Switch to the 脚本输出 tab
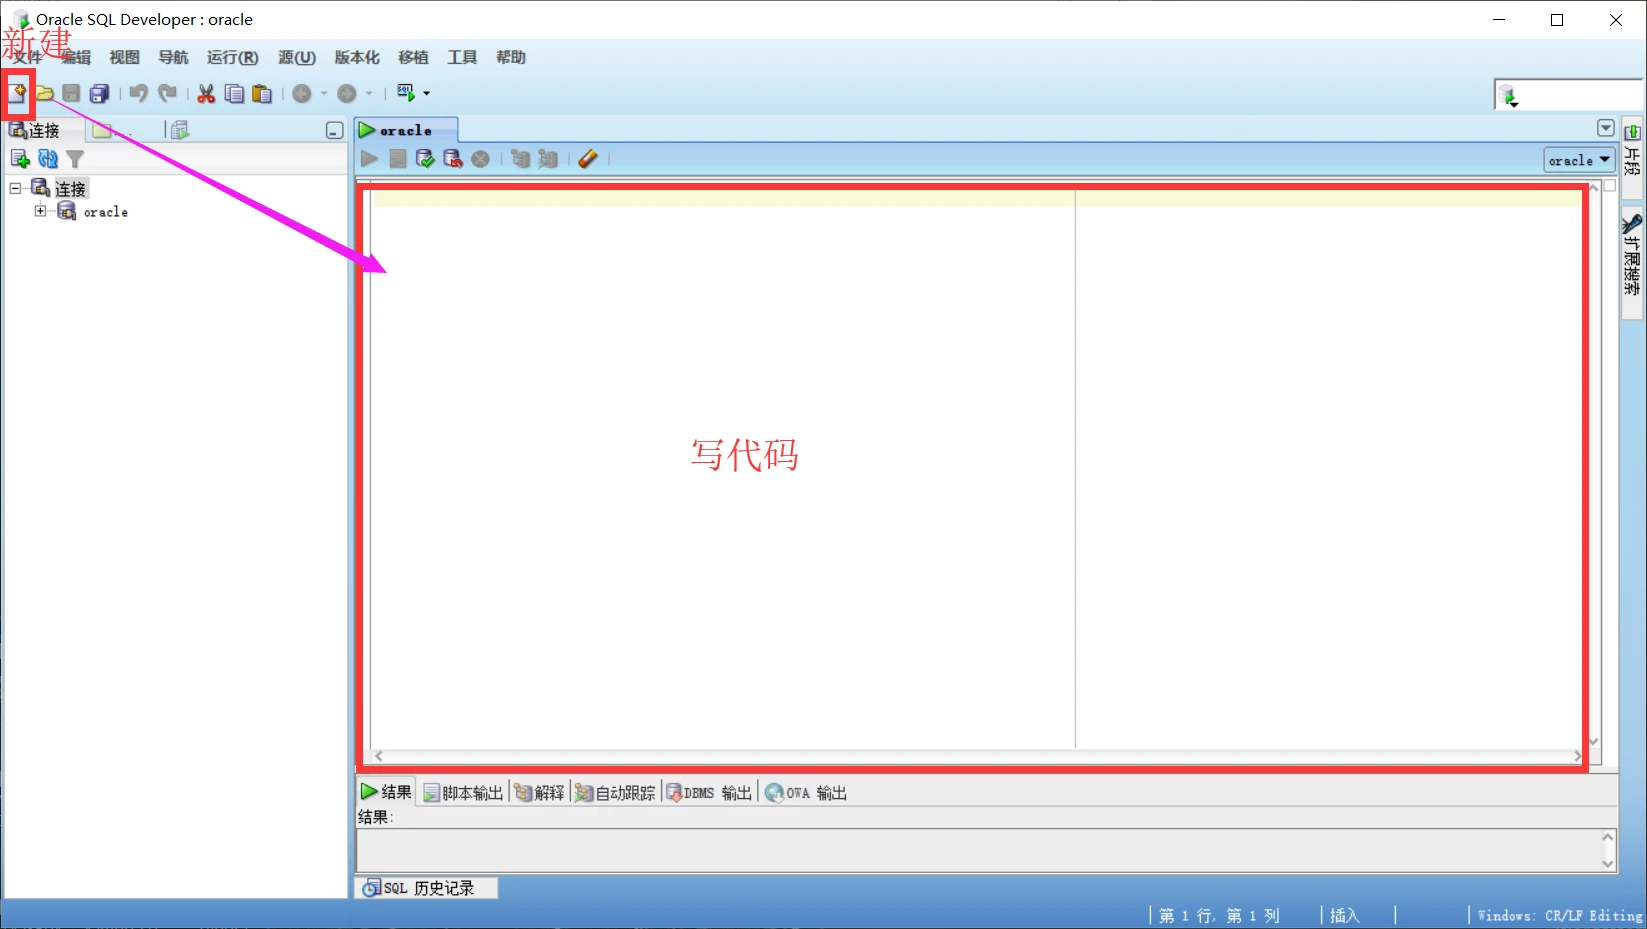The image size is (1647, 929). click(x=463, y=792)
